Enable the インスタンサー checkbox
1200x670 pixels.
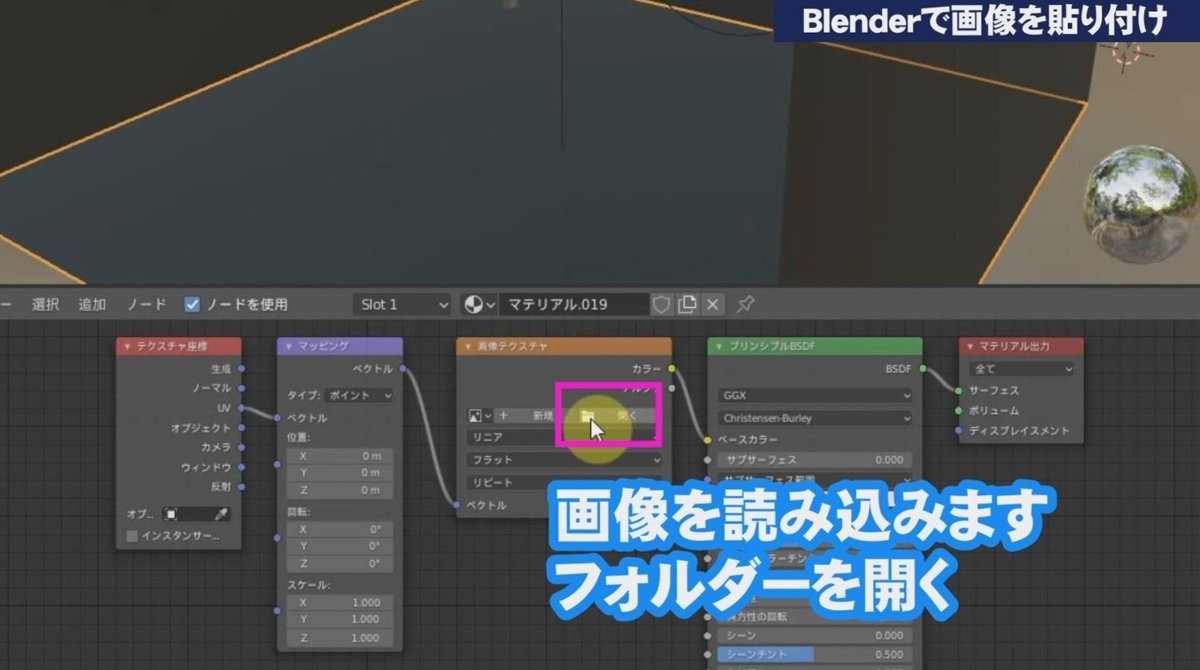pos(132,537)
